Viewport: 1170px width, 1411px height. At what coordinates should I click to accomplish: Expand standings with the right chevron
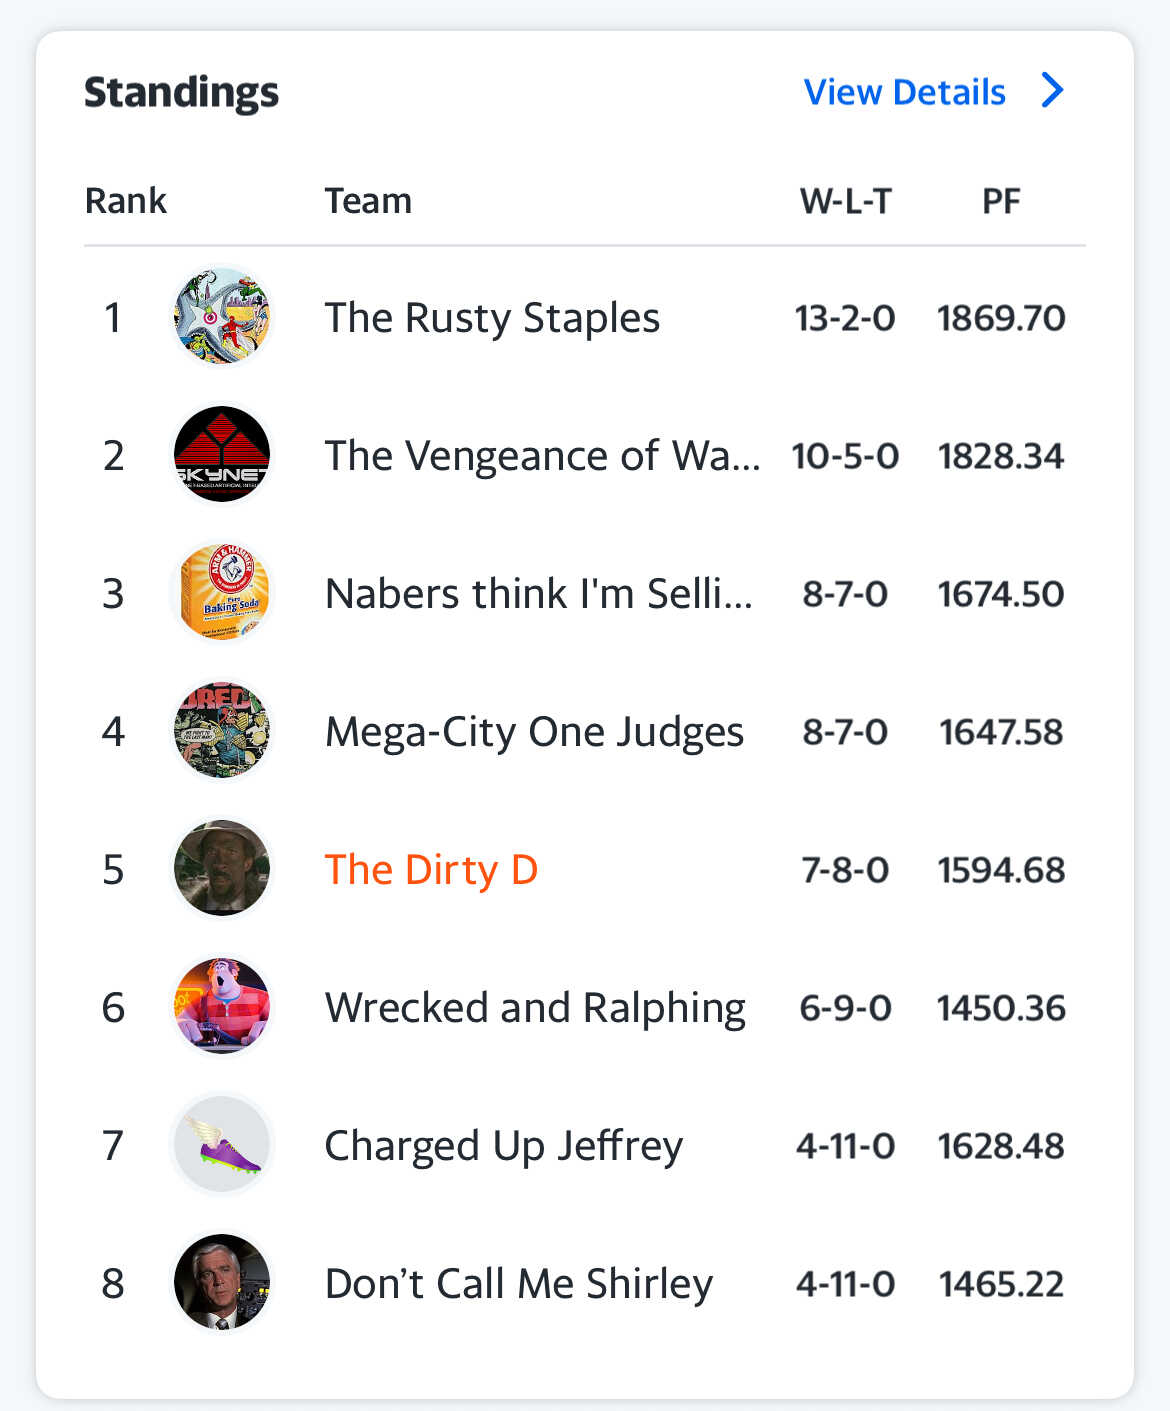pos(1052,91)
